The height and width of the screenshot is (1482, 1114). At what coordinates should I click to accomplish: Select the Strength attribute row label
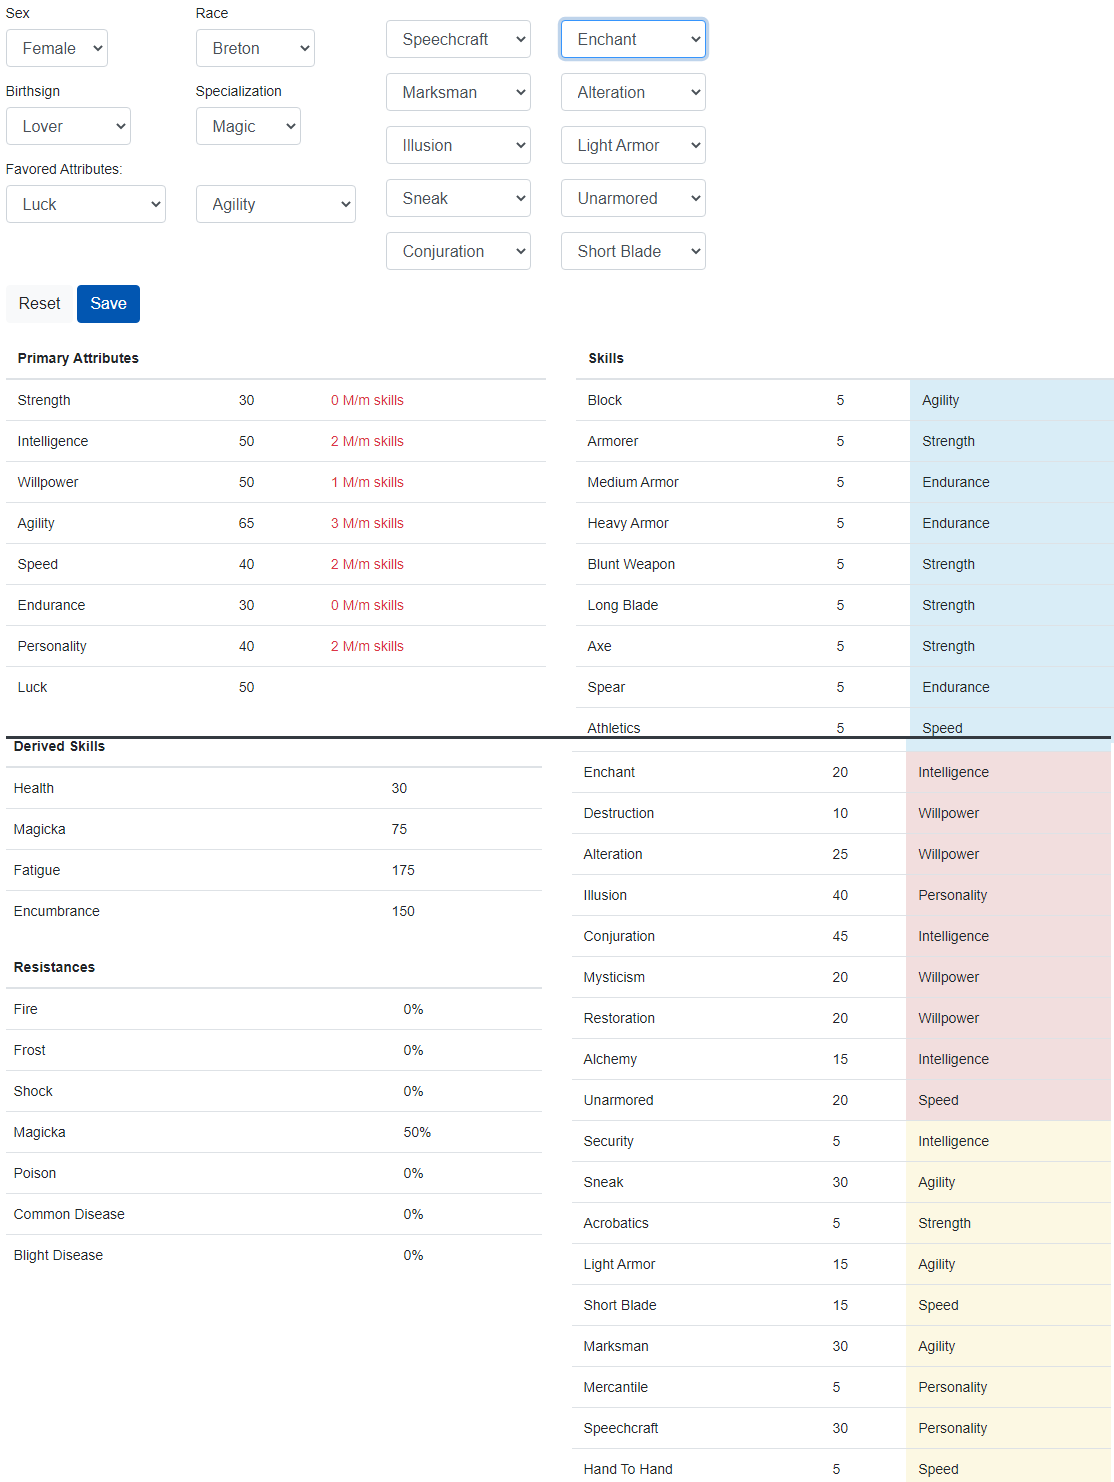(x=44, y=400)
